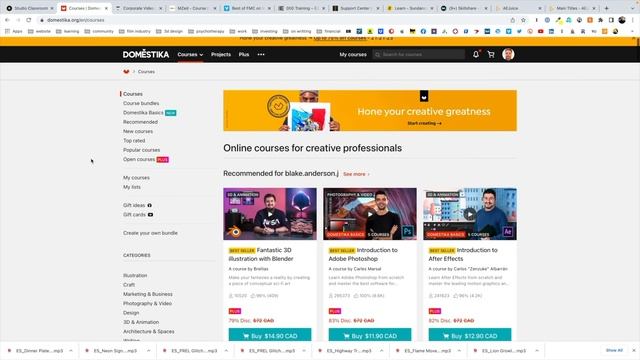Close the downloads bar
Image resolution: width=640 pixels, height=360 pixels.
(634, 350)
